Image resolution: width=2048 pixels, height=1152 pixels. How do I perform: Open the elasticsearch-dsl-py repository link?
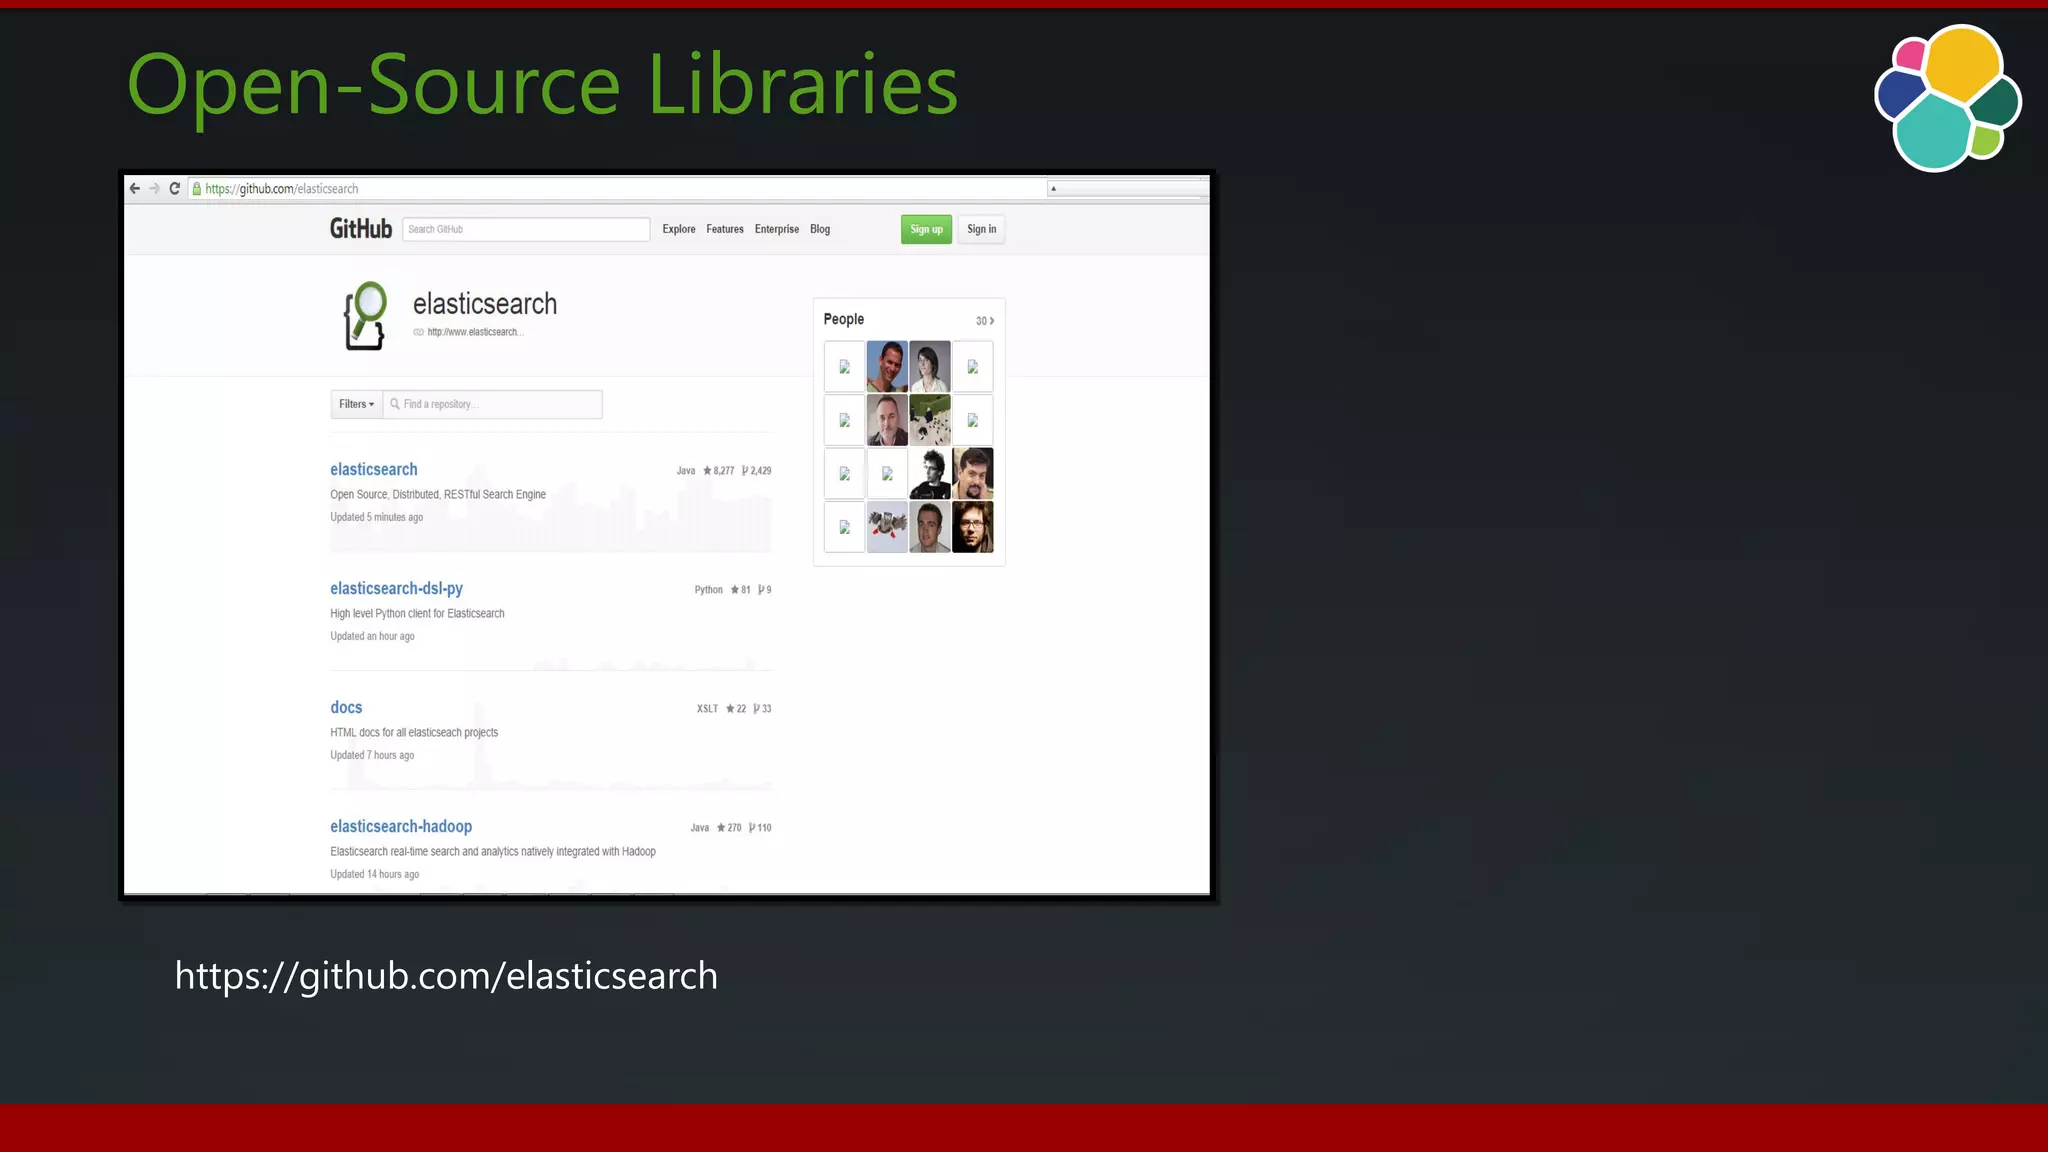click(x=396, y=588)
